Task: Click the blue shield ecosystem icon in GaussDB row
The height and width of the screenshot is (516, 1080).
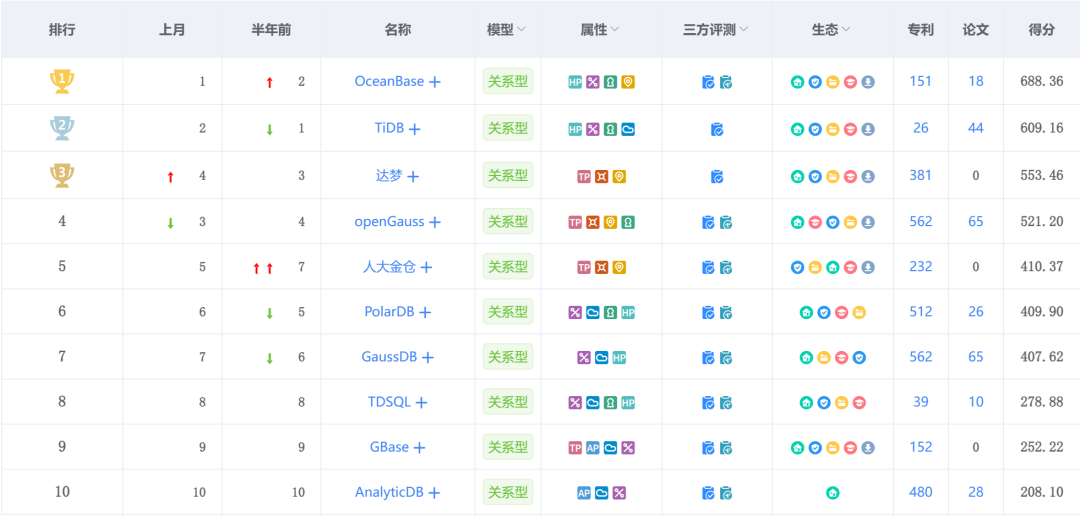Action: [859, 358]
